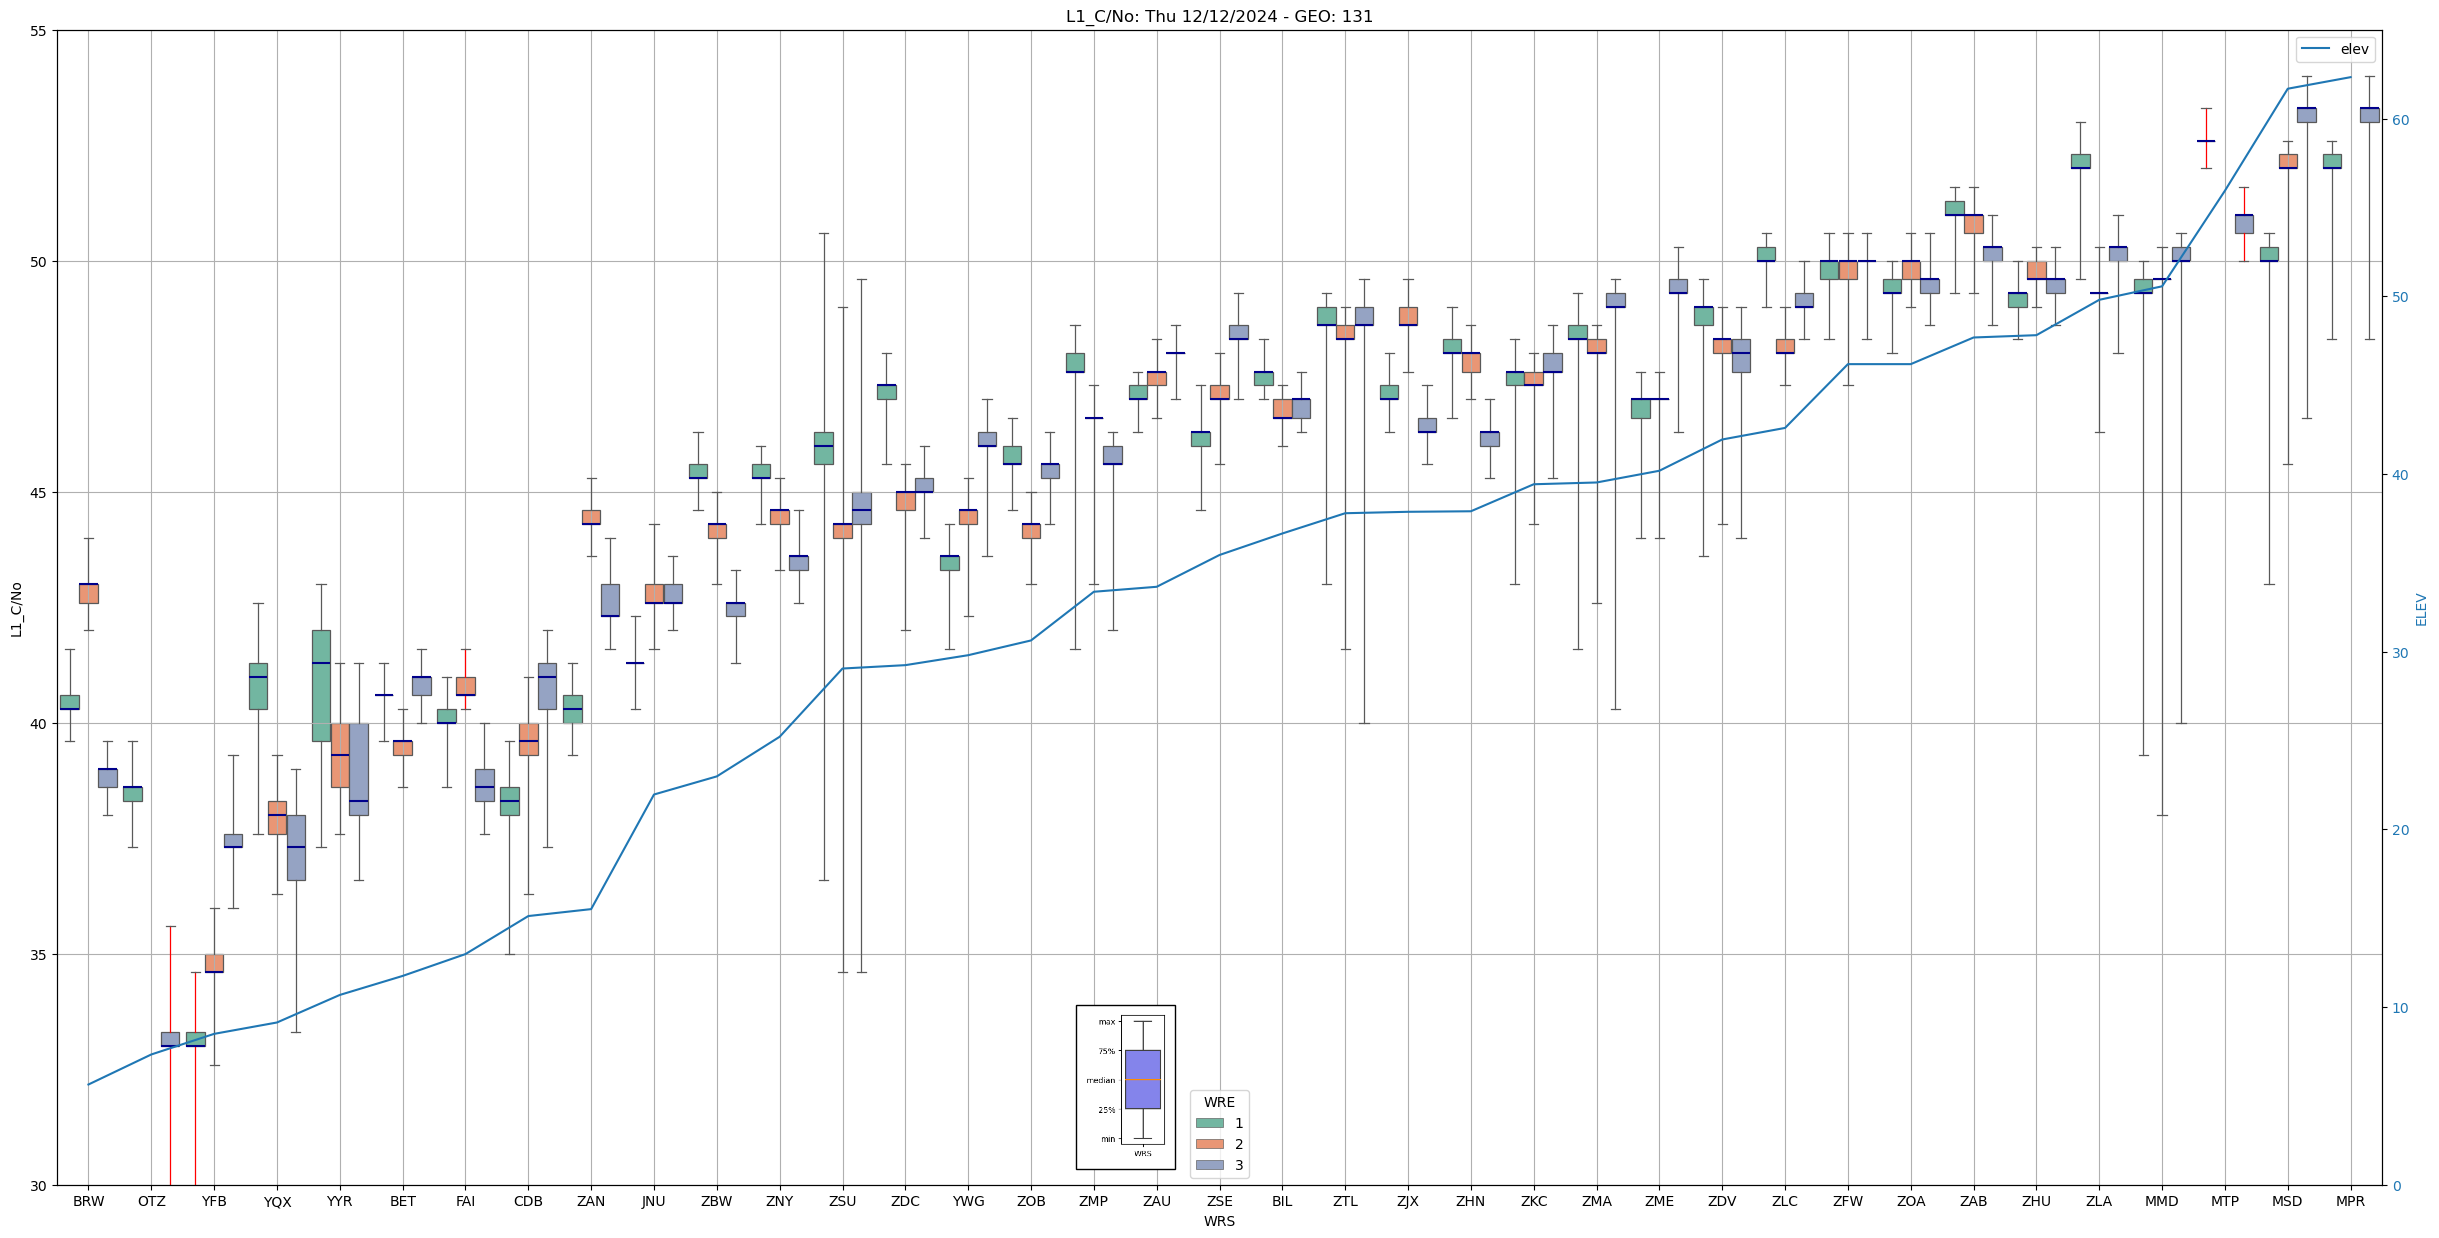Click the blue-gray WRE 3 legend swatch

tap(1209, 1165)
